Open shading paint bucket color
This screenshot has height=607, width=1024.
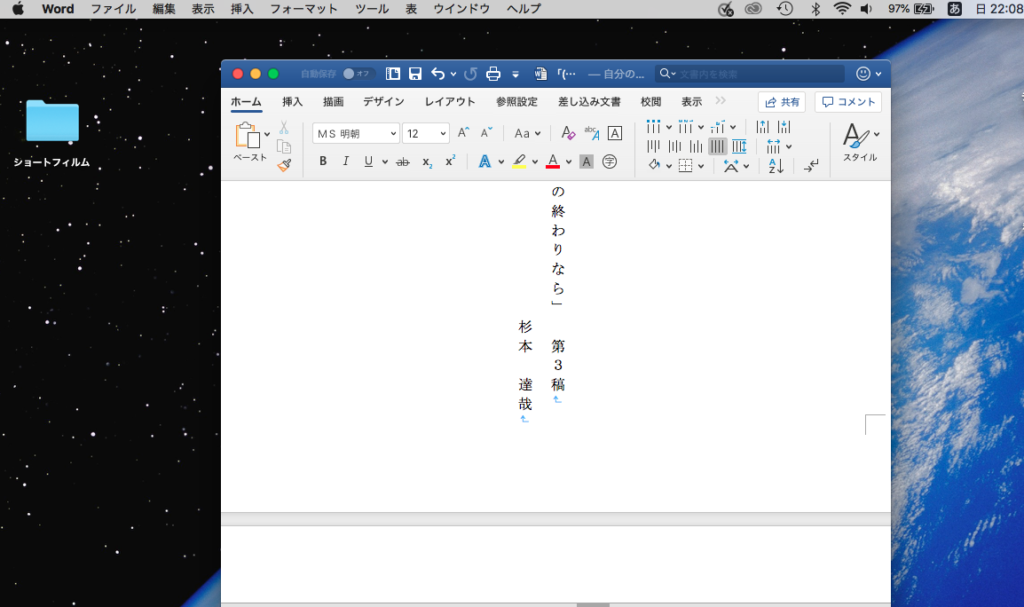[654, 166]
